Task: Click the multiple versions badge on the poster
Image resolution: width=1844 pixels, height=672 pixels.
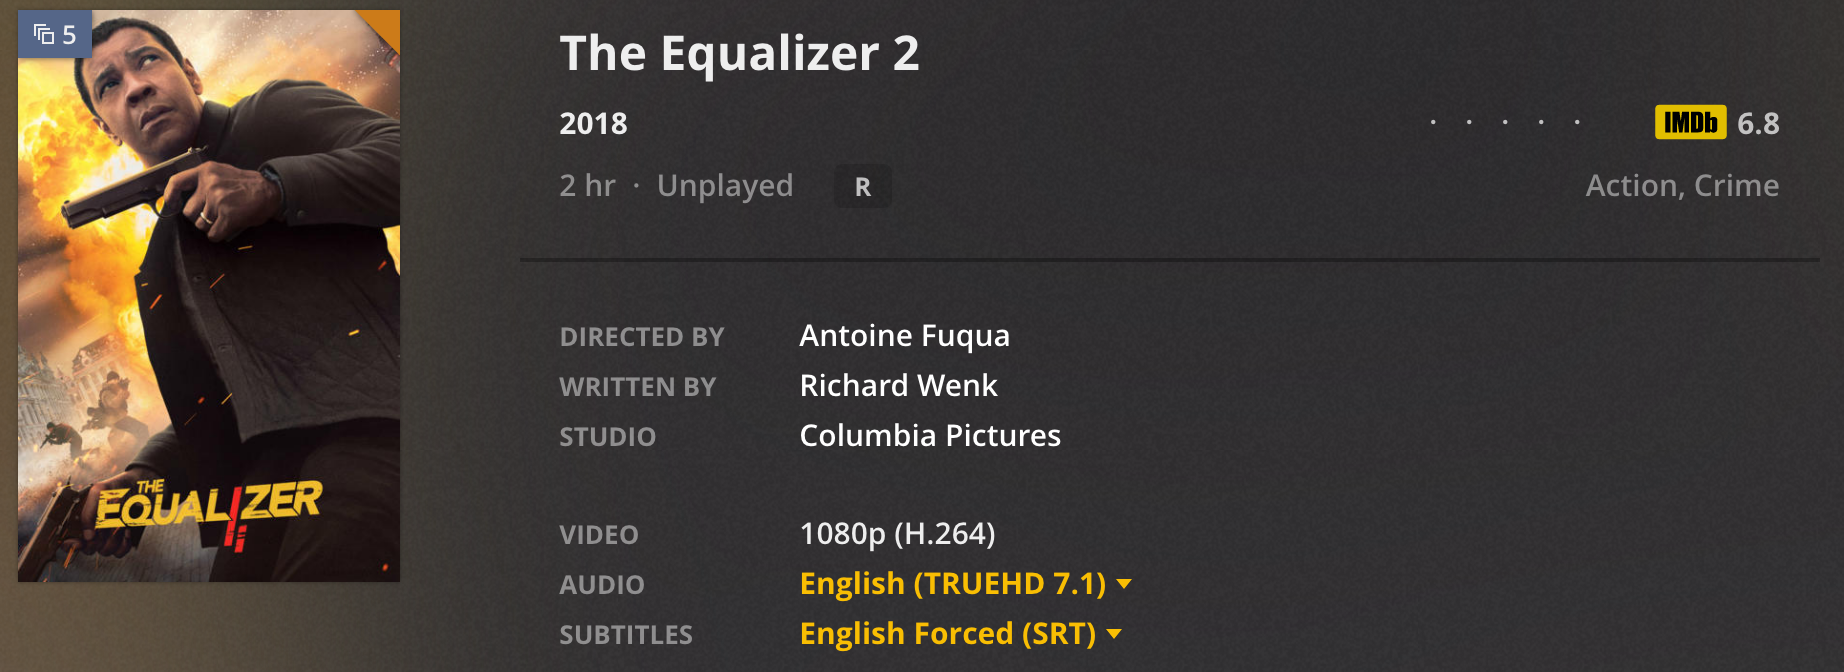Action: pyautogui.click(x=55, y=35)
